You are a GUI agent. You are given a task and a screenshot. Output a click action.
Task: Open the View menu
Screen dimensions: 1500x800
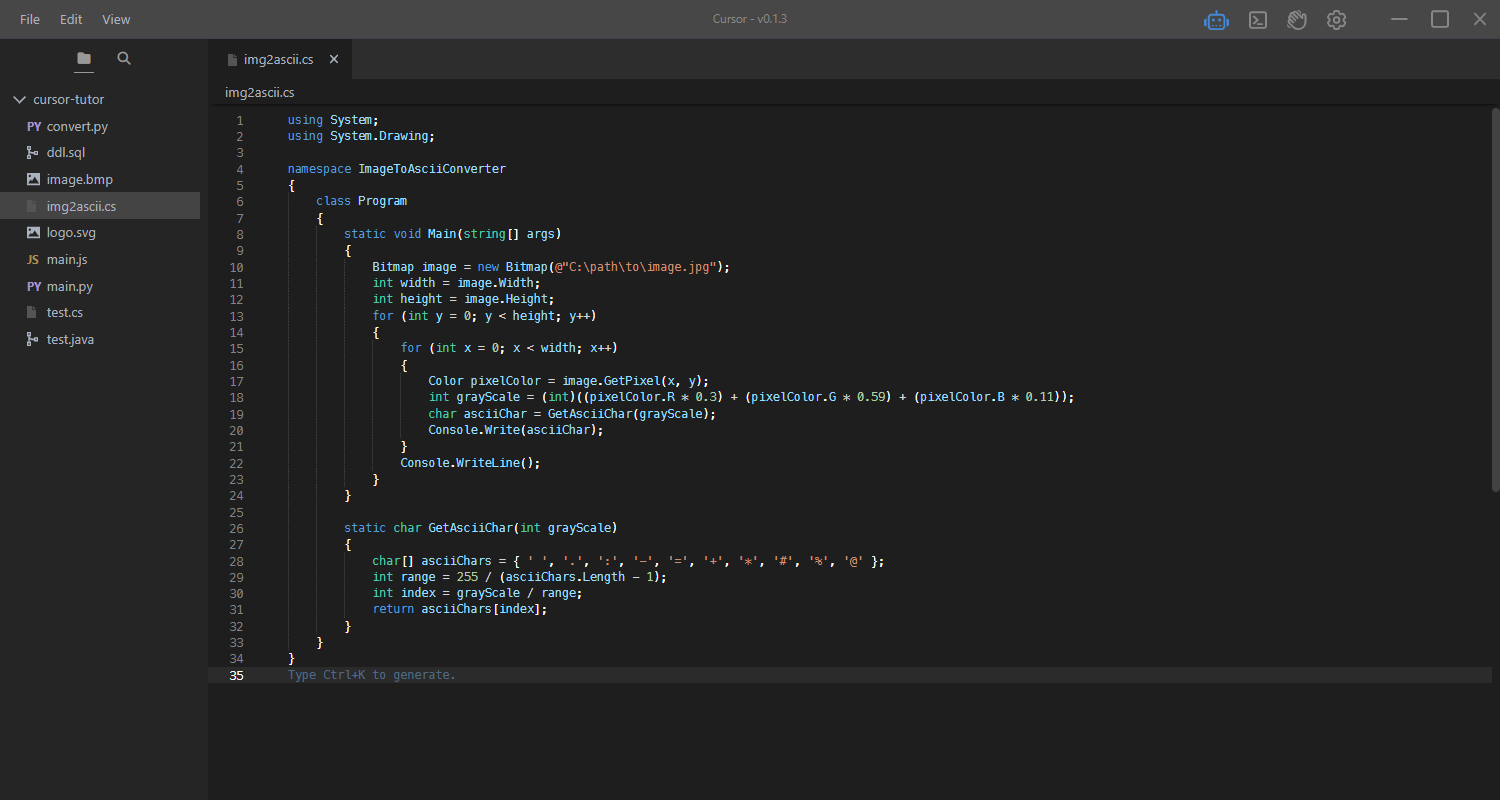coord(116,20)
